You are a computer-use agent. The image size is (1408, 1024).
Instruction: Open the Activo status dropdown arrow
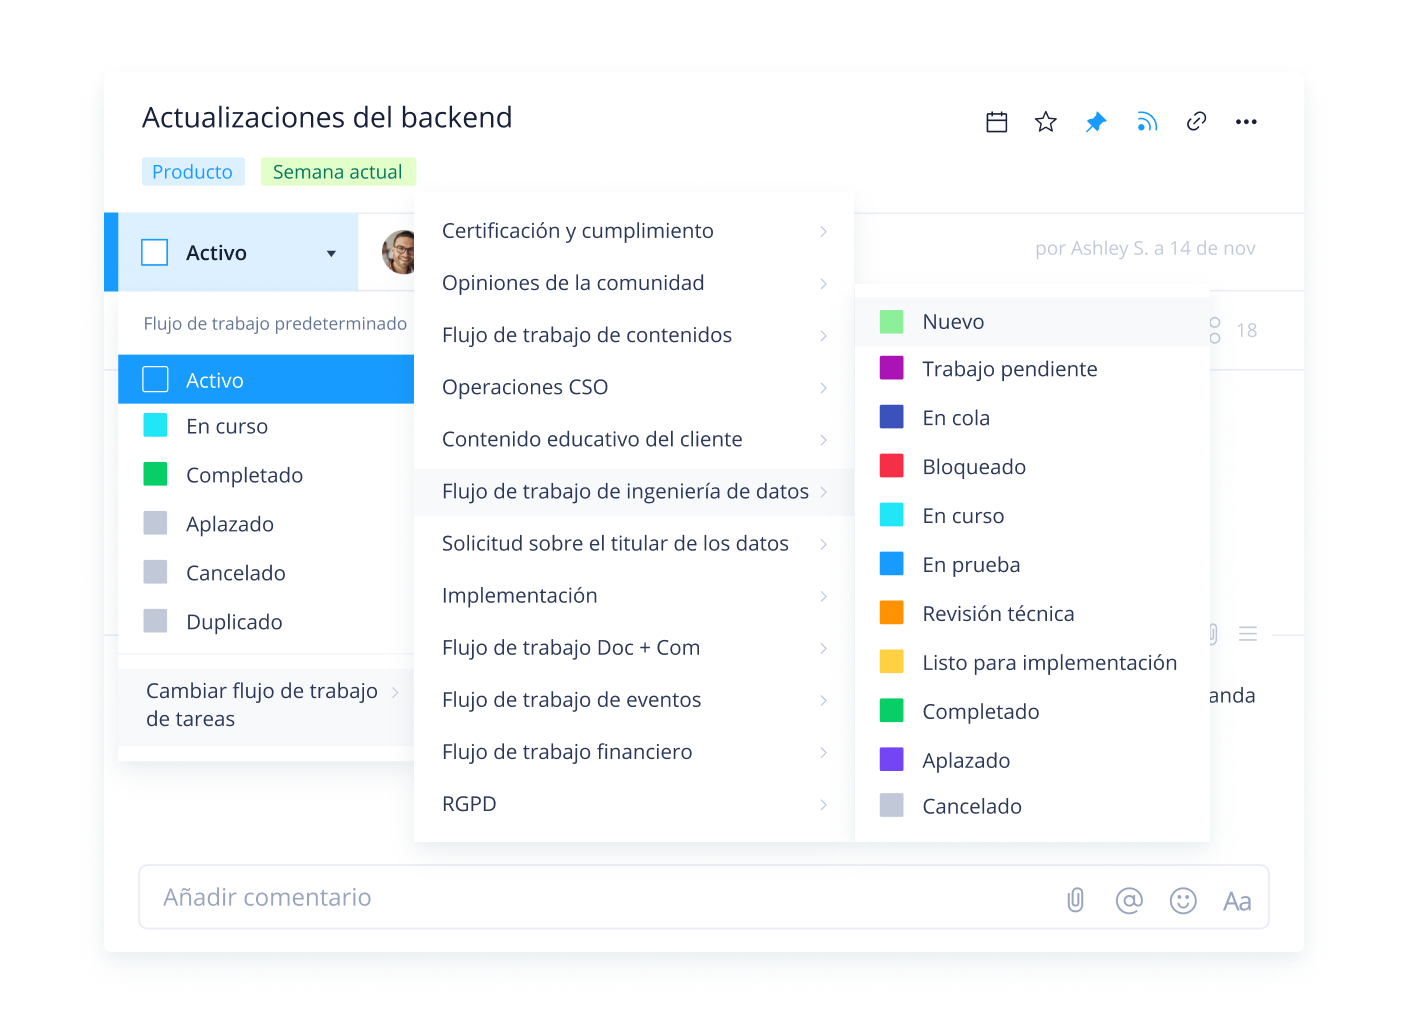coord(331,254)
